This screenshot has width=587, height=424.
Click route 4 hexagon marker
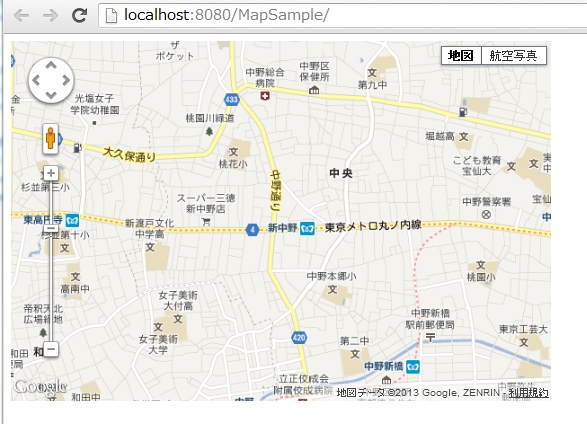click(253, 229)
